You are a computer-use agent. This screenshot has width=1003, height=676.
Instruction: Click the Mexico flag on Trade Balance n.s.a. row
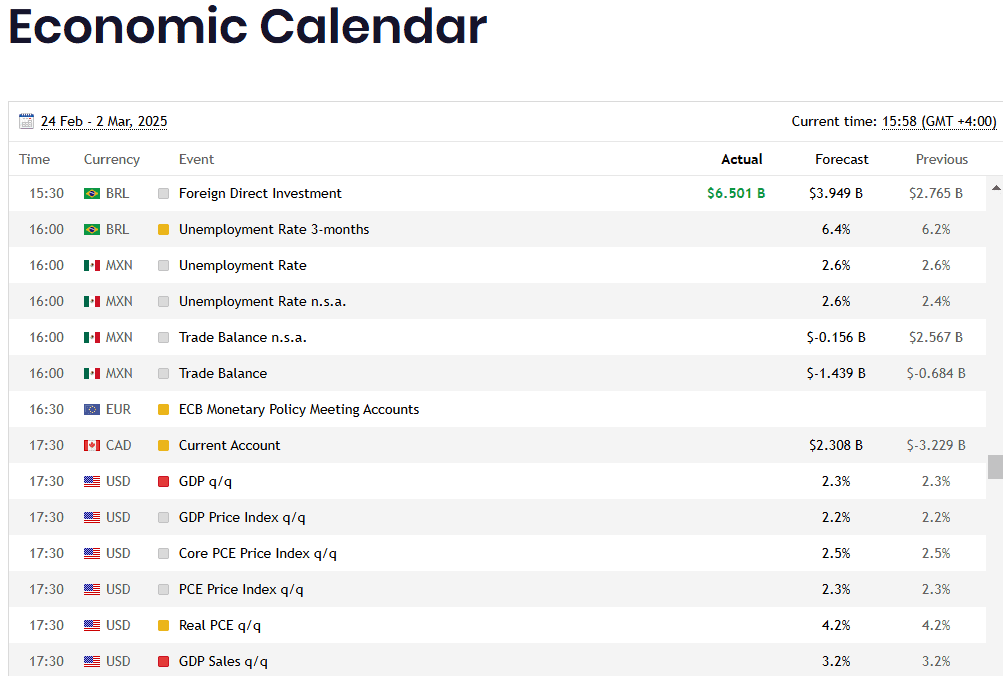(x=92, y=338)
